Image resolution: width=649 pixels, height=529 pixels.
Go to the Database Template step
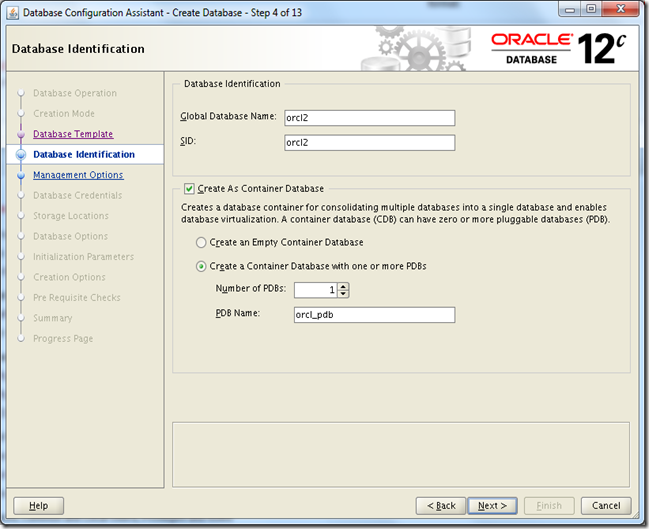[73, 134]
